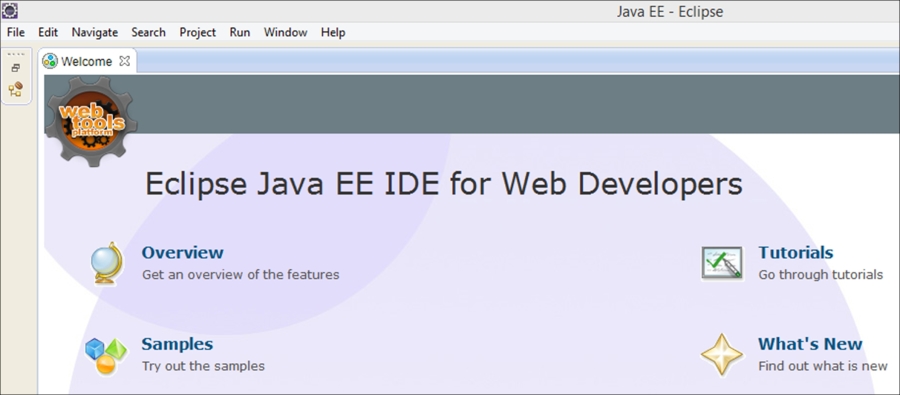
Task: Click 'Try out the samples' text
Action: pos(203,366)
